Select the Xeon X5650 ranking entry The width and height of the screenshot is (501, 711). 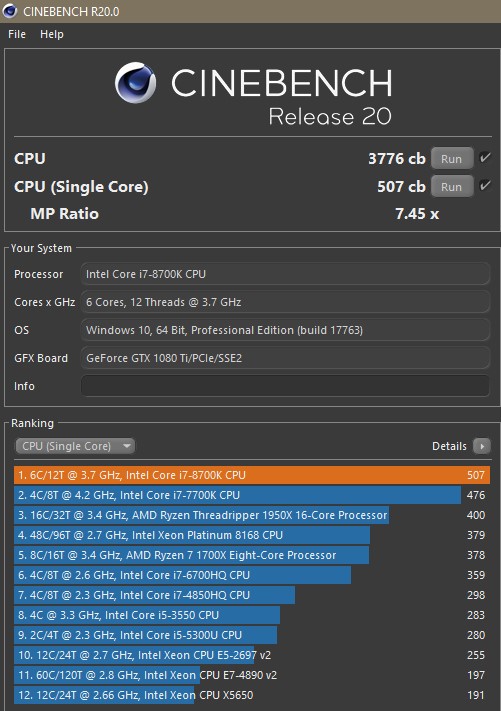pos(252,695)
